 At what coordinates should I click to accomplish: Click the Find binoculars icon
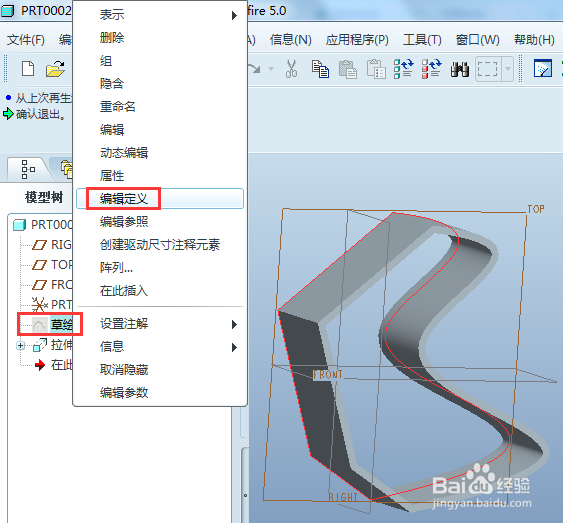[460, 69]
